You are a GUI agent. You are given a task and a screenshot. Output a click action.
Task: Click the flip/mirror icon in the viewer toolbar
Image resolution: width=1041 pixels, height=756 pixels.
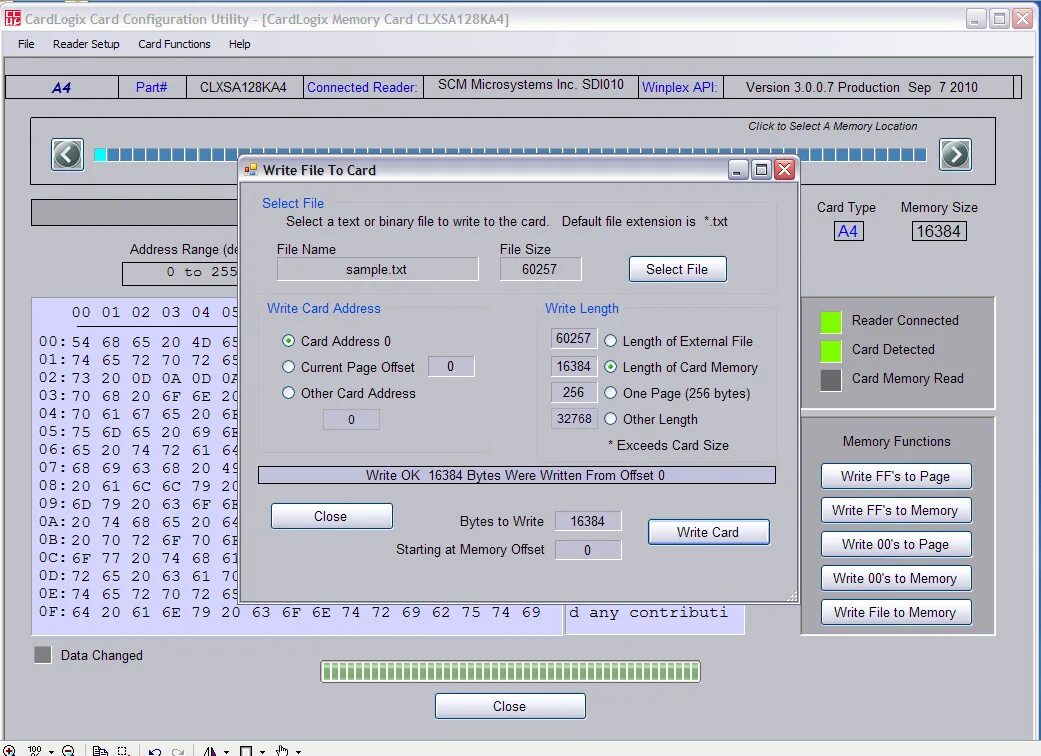tap(210, 751)
